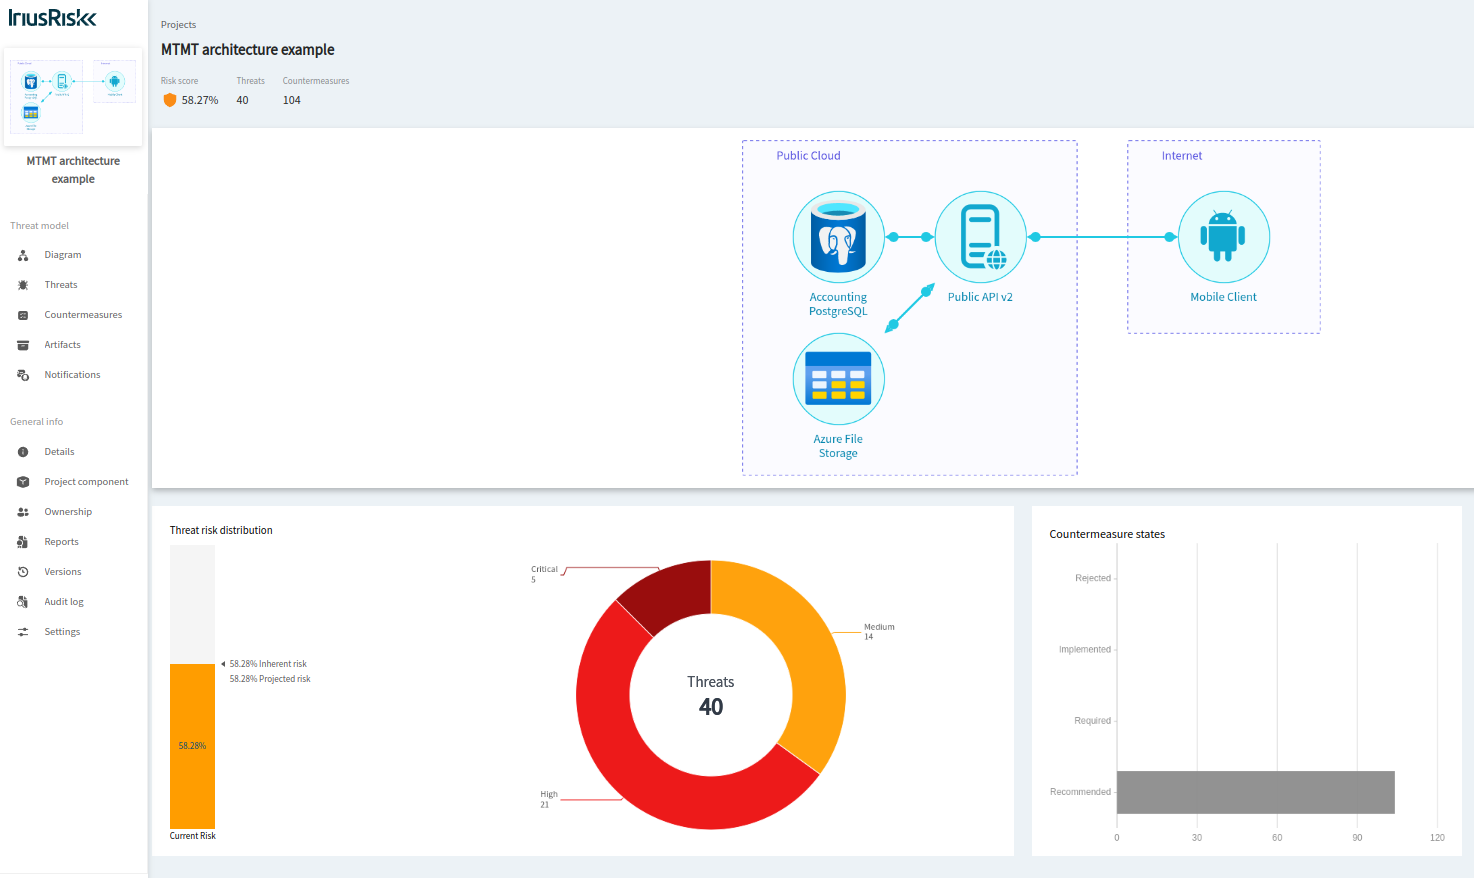
Task: Click the 104 countermeasures count link
Action: (291, 100)
